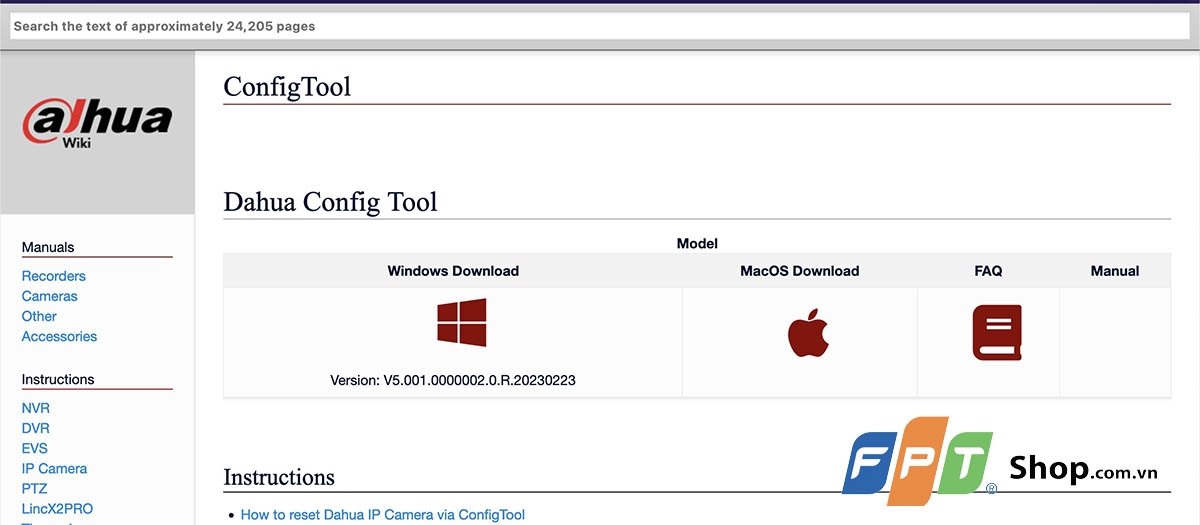
Task: Open LincX2PRO instructions link
Action: click(x=58, y=508)
